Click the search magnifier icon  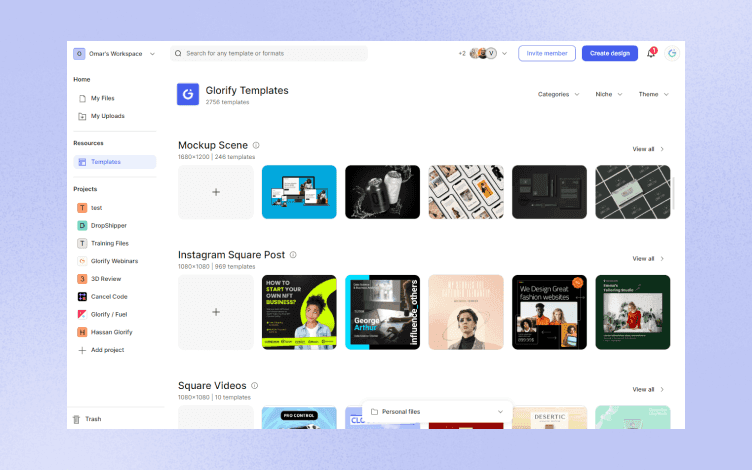(x=178, y=53)
